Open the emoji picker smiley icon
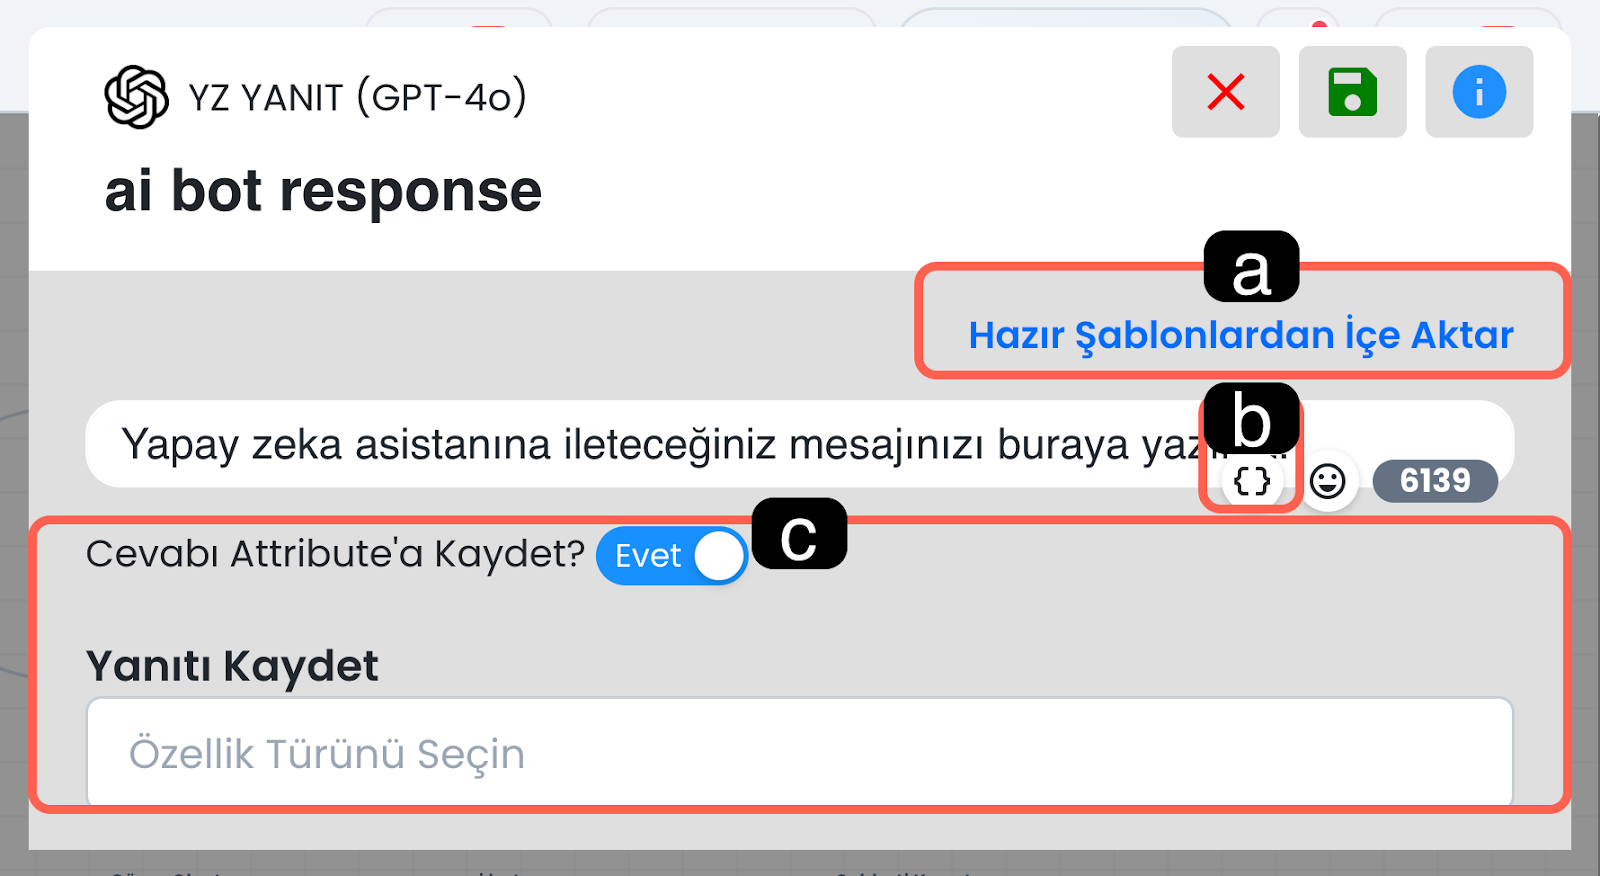This screenshot has height=876, width=1600. click(x=1327, y=482)
